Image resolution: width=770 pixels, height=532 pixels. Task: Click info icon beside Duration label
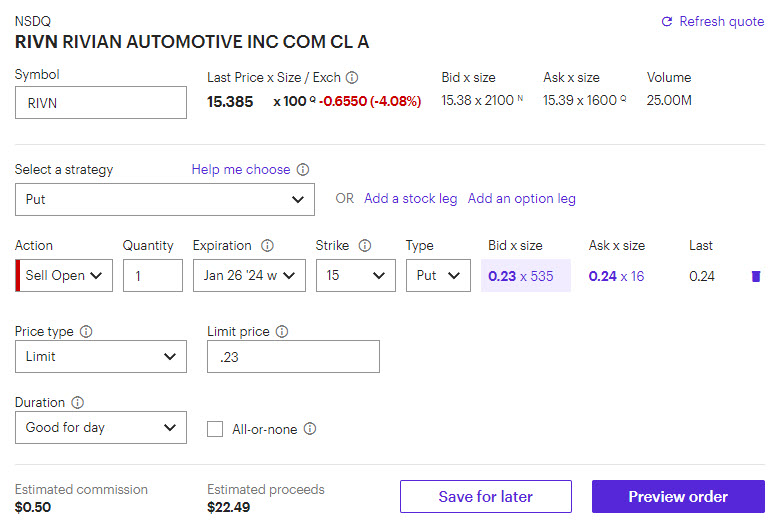(78, 403)
